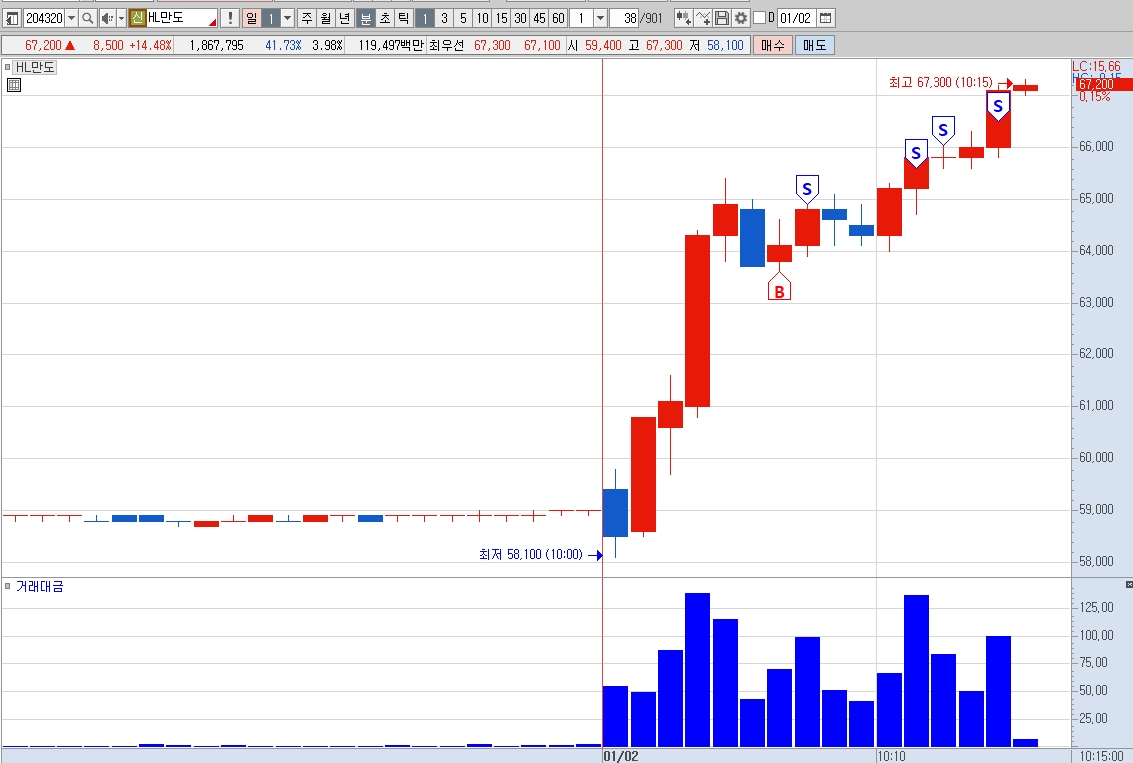Select the 45 minute interval button
This screenshot has width=1133, height=763.
539,18
